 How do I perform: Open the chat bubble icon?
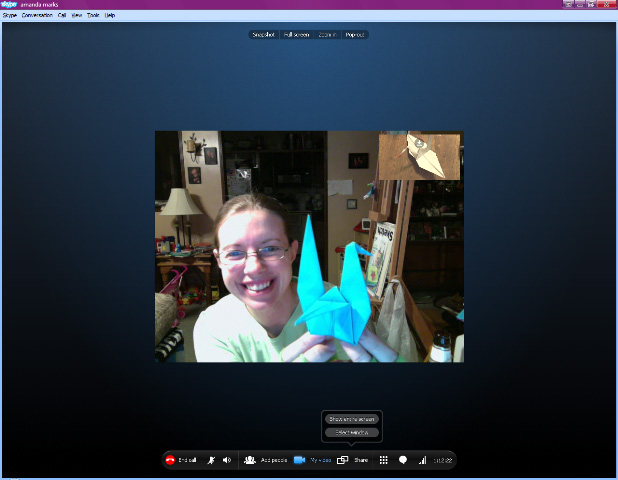click(x=403, y=460)
